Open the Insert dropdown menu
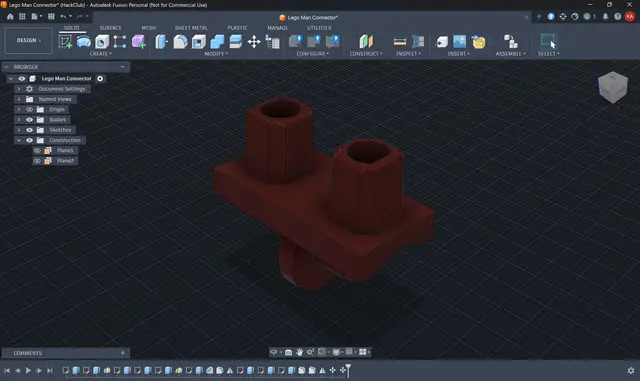640x381 pixels. tap(458, 54)
